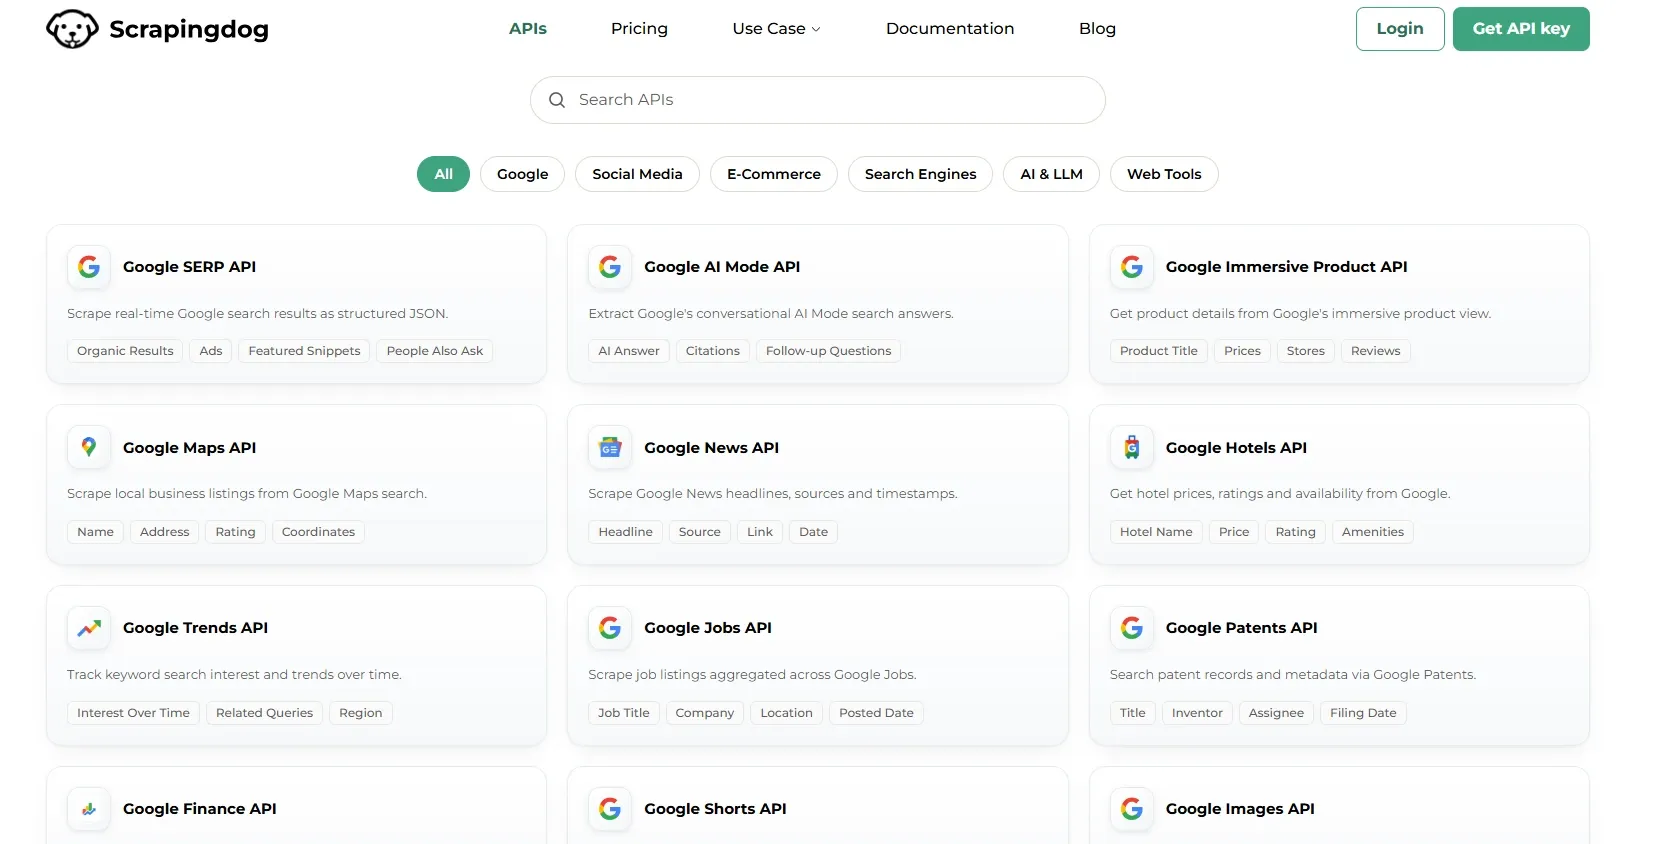Open the Documentation page
This screenshot has width=1653, height=844.
(x=950, y=29)
